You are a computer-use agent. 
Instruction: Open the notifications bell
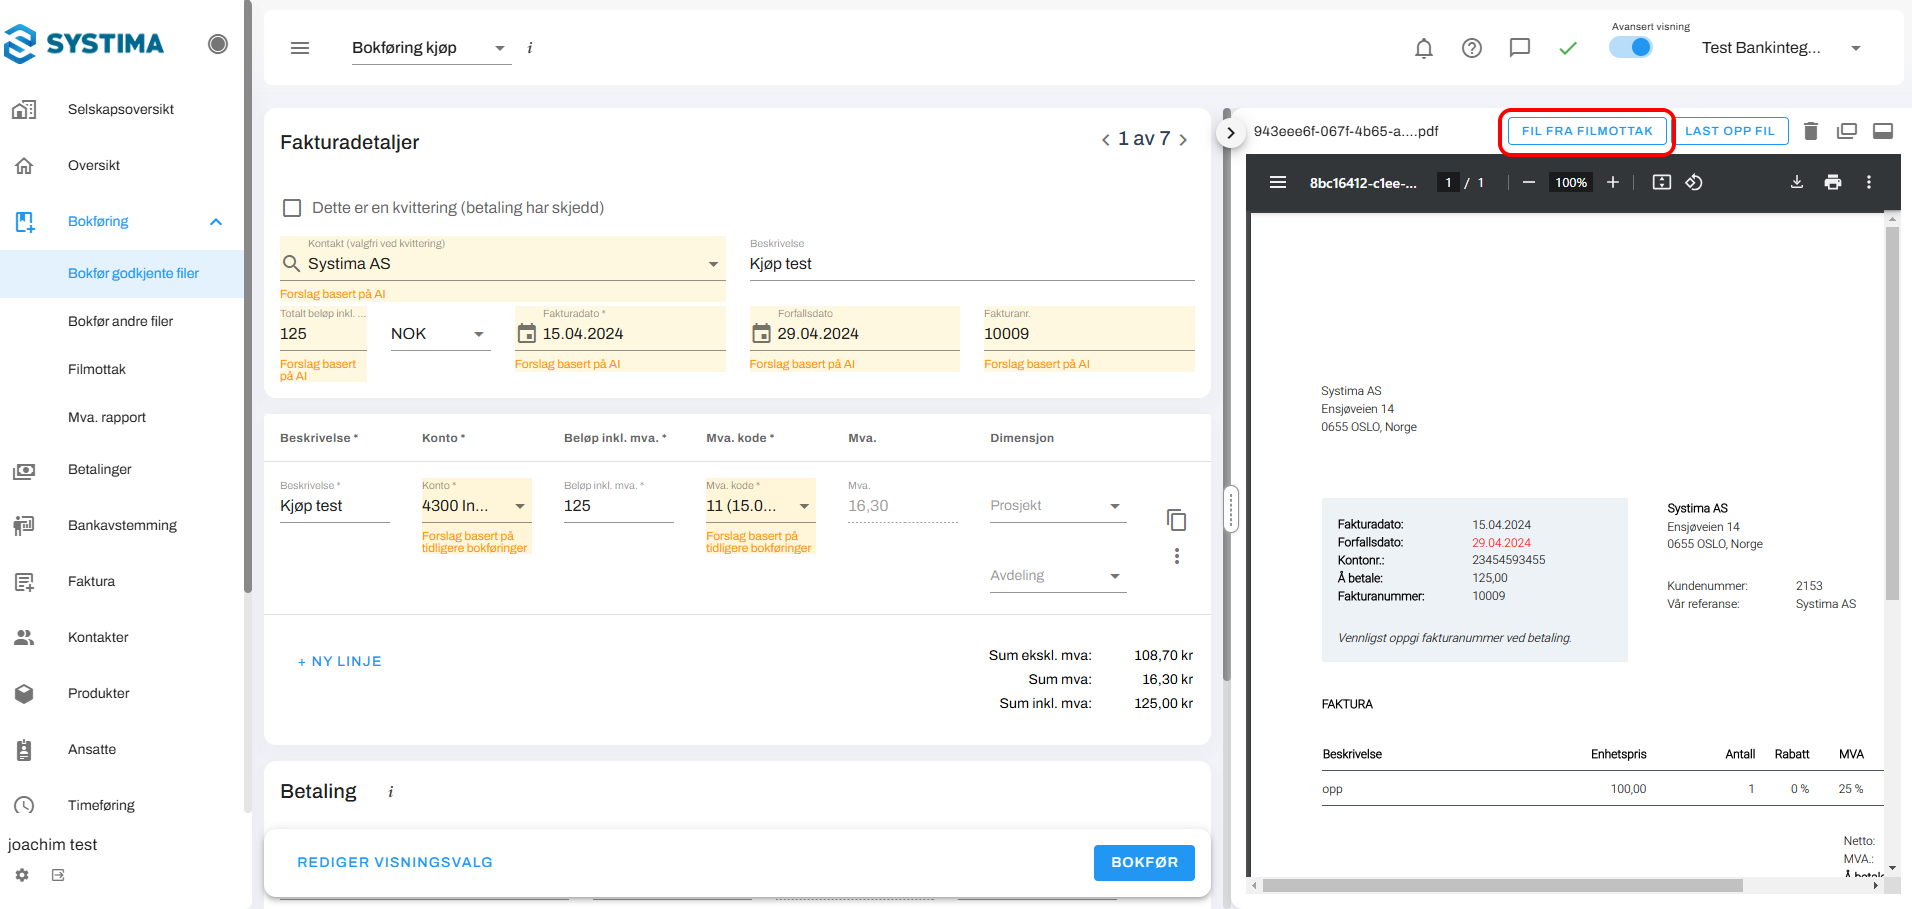pyautogui.click(x=1424, y=48)
